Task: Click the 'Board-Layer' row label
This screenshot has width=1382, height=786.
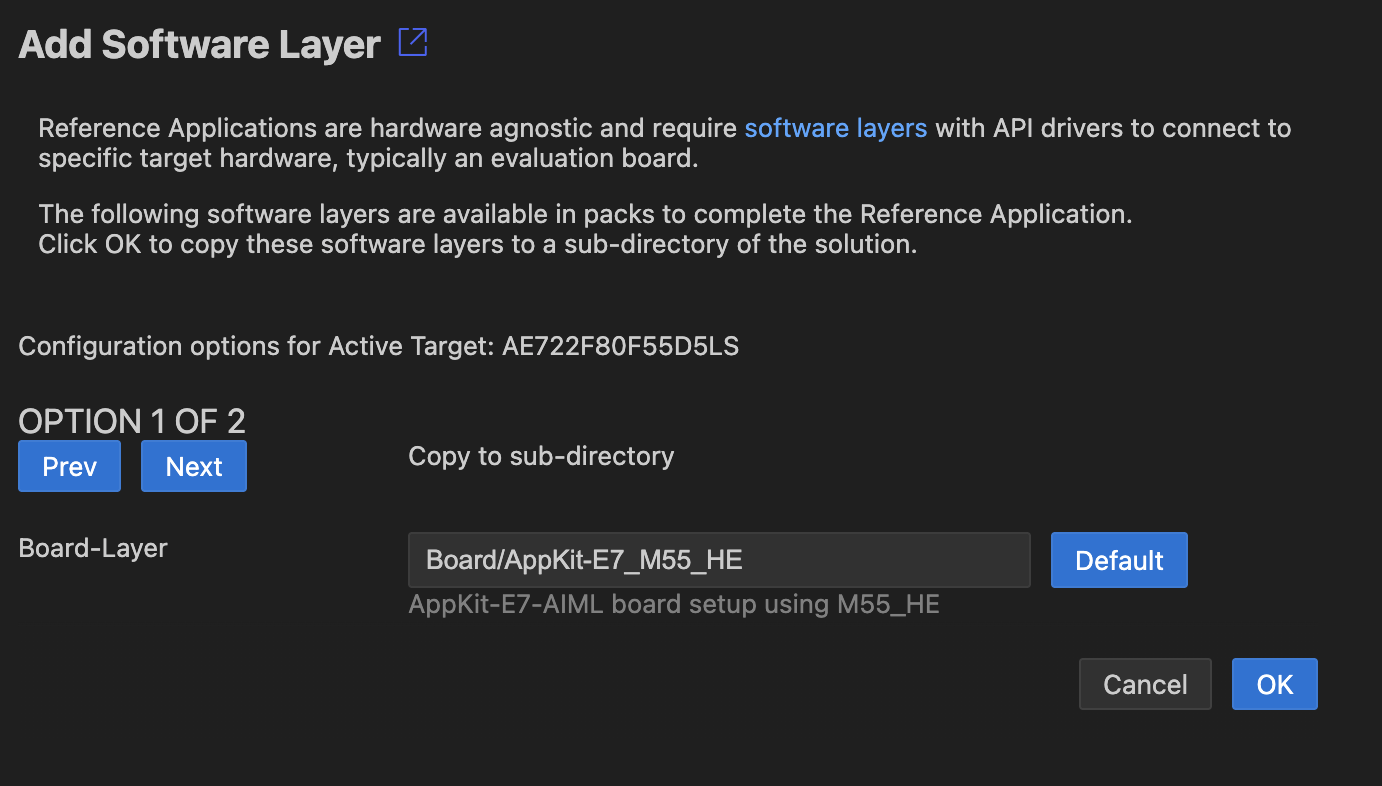Action: coord(93,548)
